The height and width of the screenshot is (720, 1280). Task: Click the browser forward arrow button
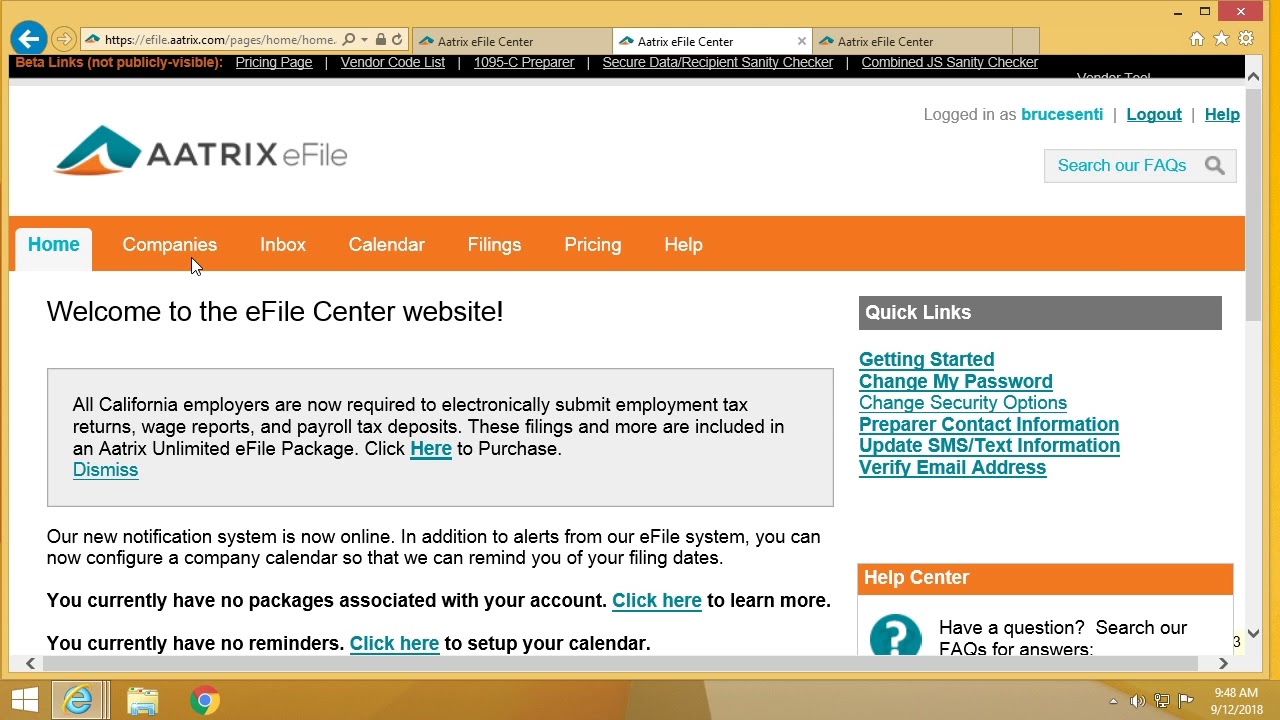(x=64, y=40)
